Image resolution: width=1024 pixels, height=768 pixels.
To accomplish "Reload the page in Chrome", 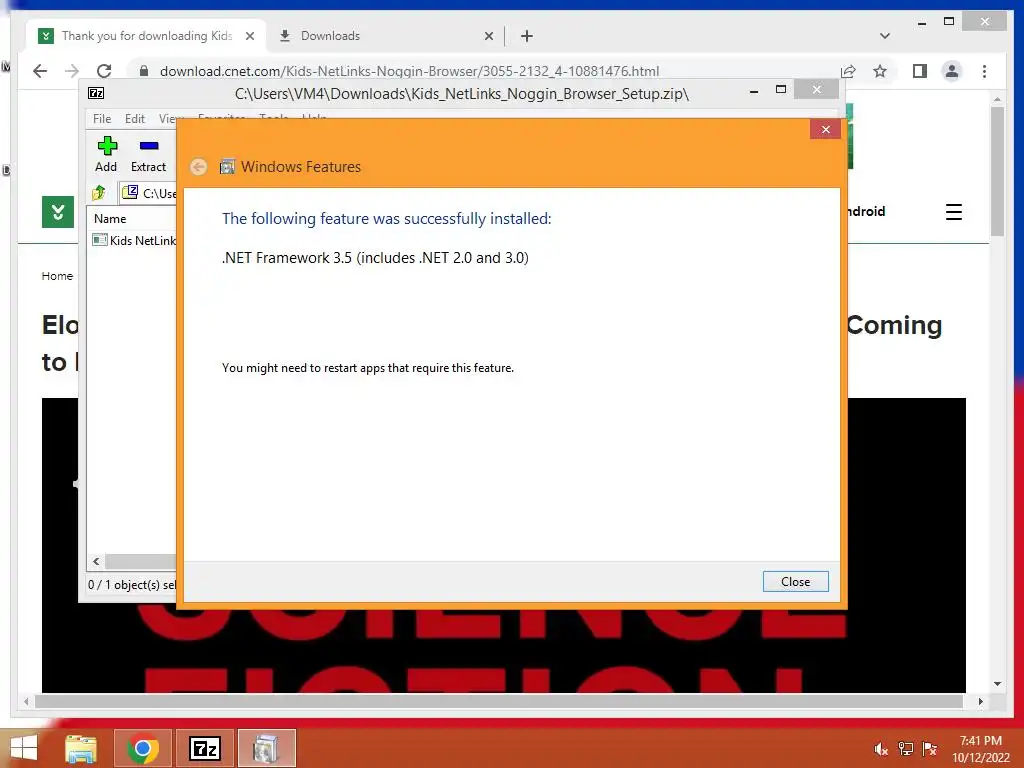I will point(104,71).
